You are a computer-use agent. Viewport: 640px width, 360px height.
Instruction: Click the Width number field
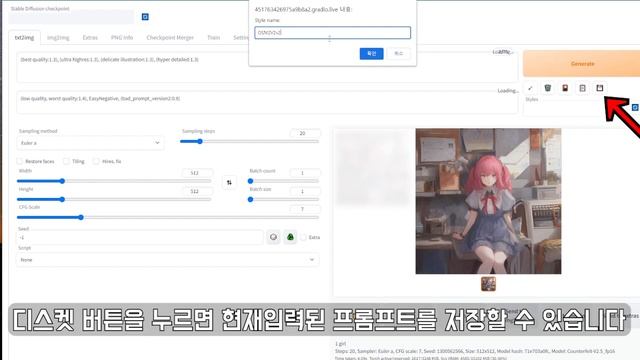tap(197, 173)
